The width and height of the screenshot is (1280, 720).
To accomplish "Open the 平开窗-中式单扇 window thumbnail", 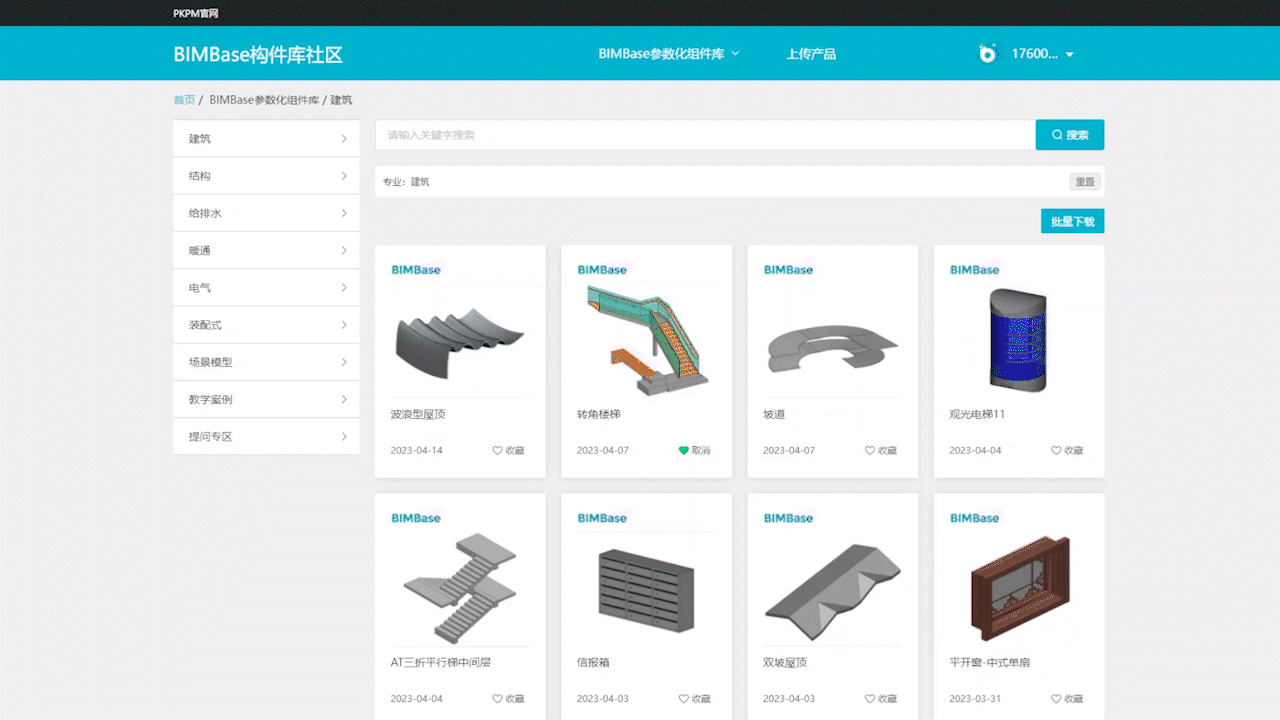I will coord(1020,589).
